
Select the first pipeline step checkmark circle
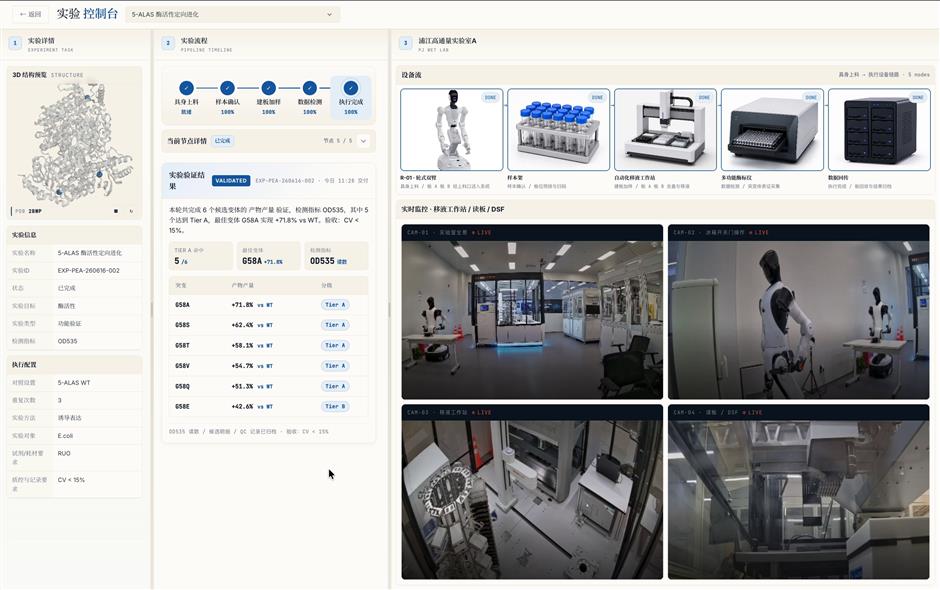[x=186, y=88]
